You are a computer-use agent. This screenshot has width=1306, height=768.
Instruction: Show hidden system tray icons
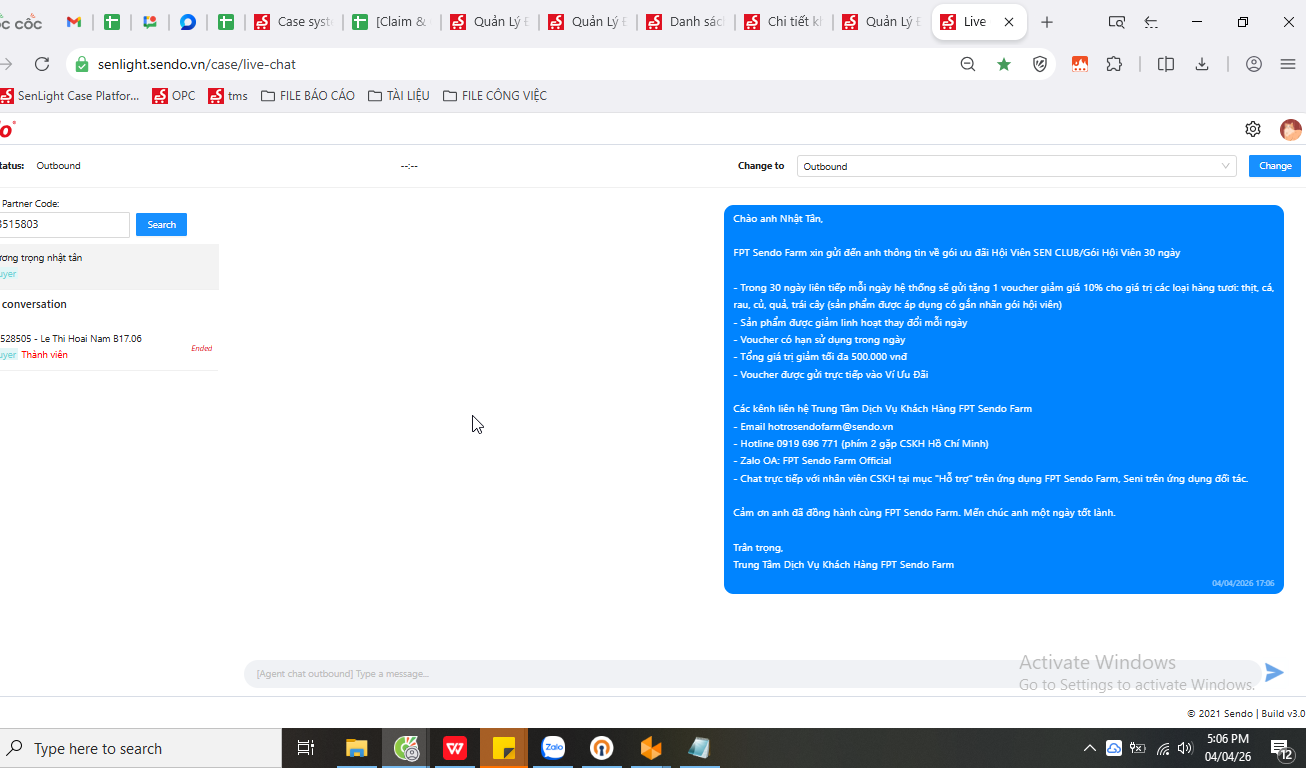point(1090,748)
